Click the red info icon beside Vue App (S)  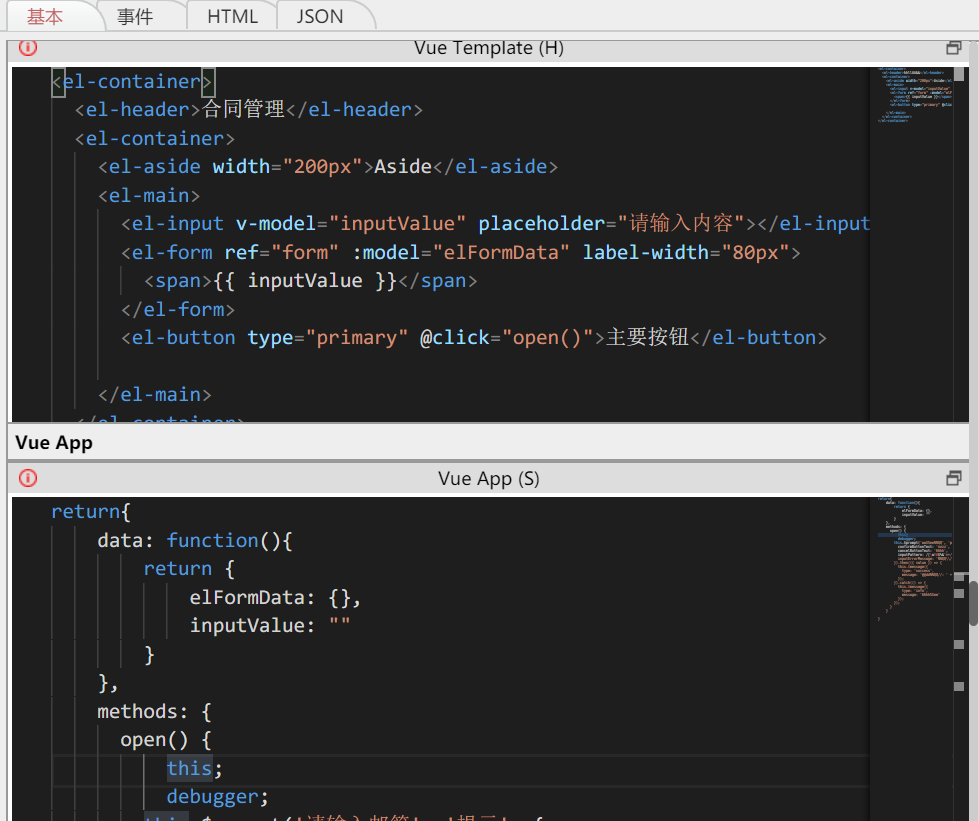(x=28, y=478)
